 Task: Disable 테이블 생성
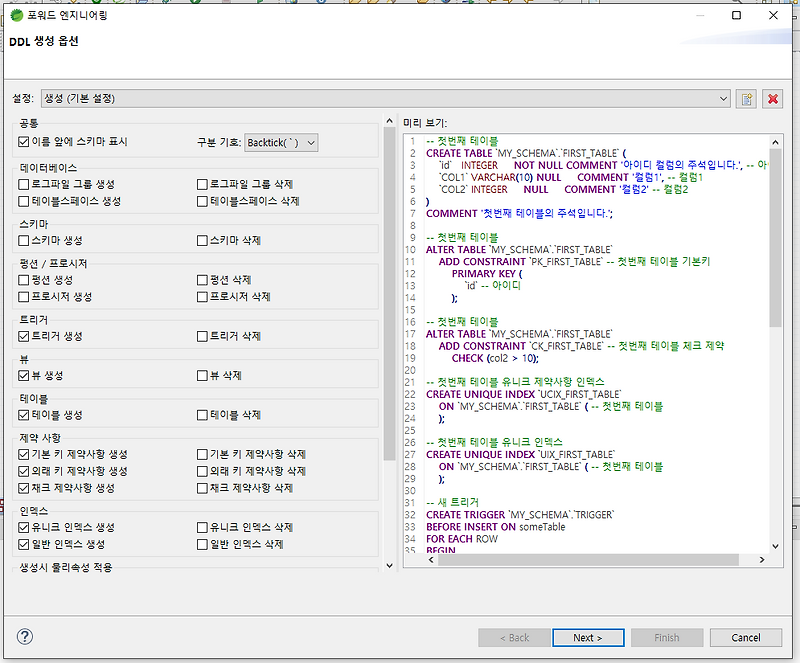coord(22,414)
